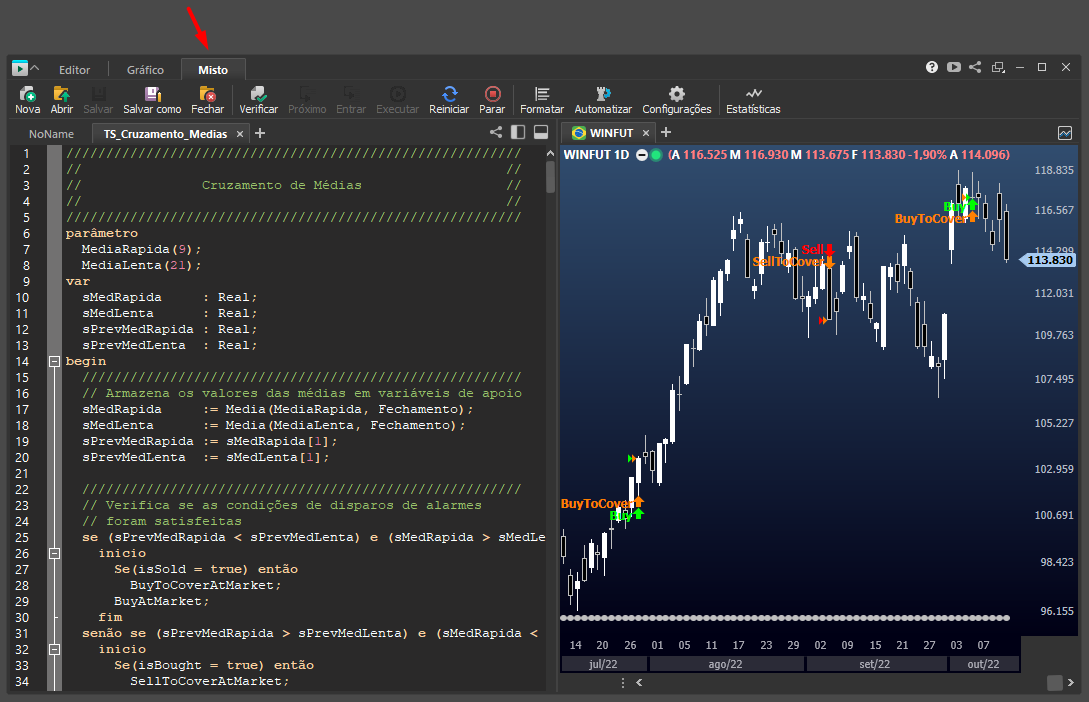Open the NoName code tab
Screen dimensions: 1089x702
pos(51,133)
